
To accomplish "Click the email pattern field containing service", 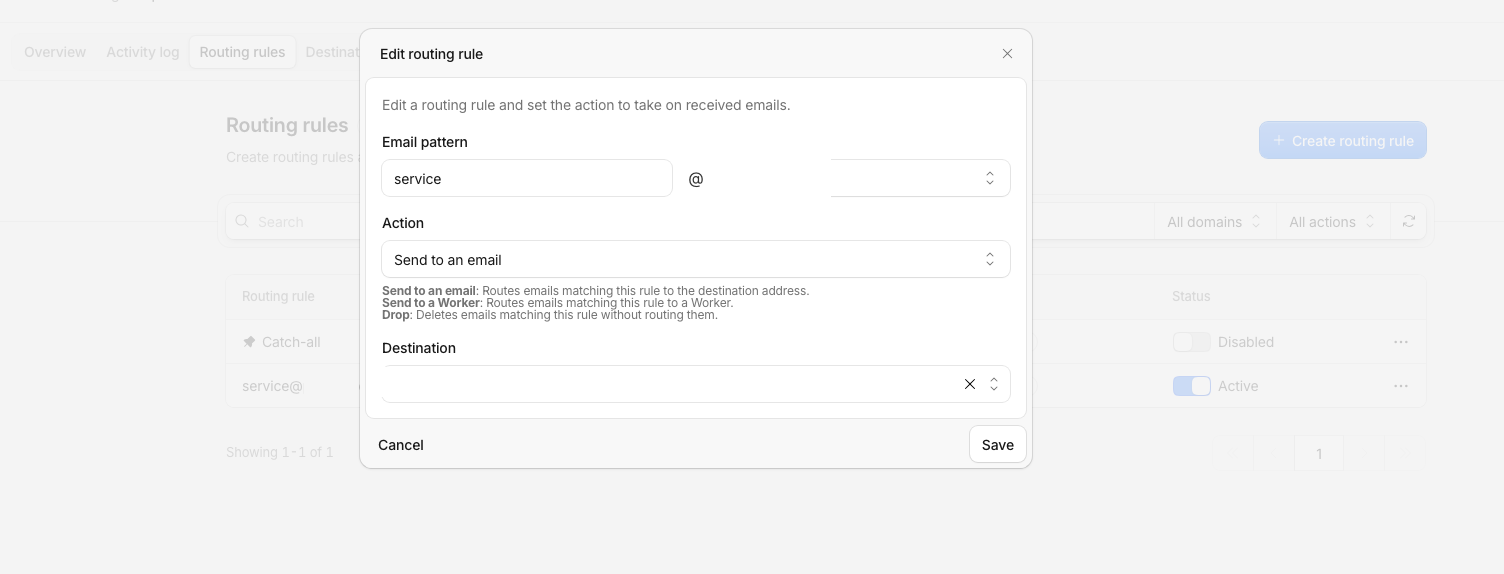I will point(527,179).
